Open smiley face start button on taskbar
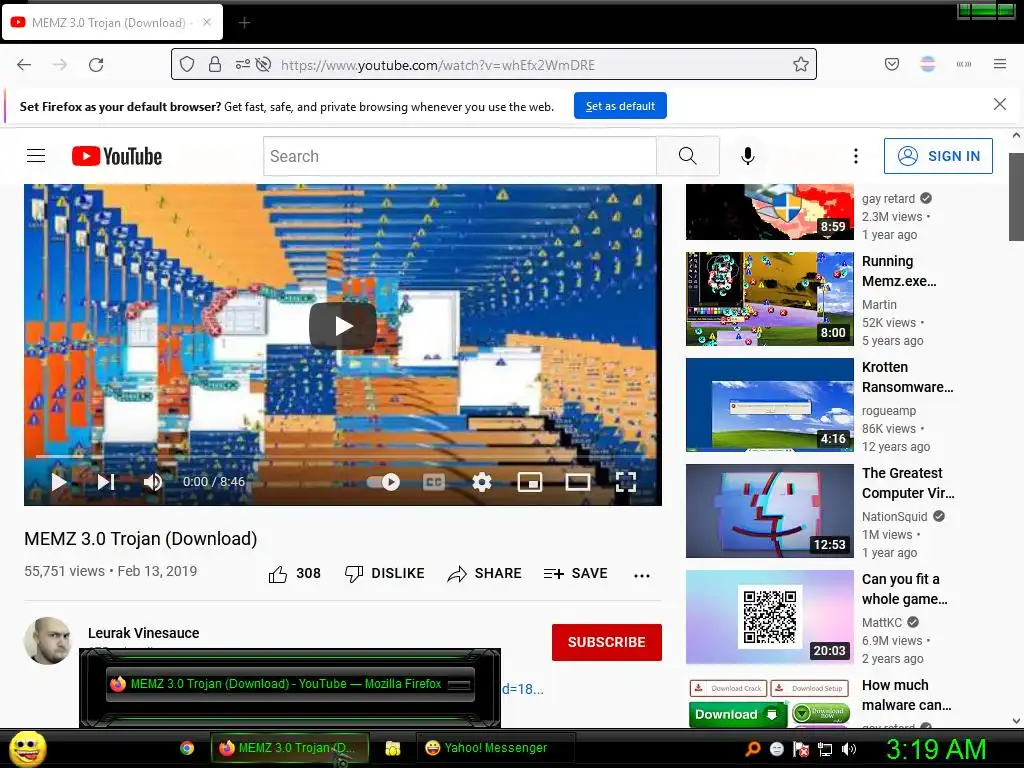This screenshot has height=768, width=1024. (x=27, y=748)
